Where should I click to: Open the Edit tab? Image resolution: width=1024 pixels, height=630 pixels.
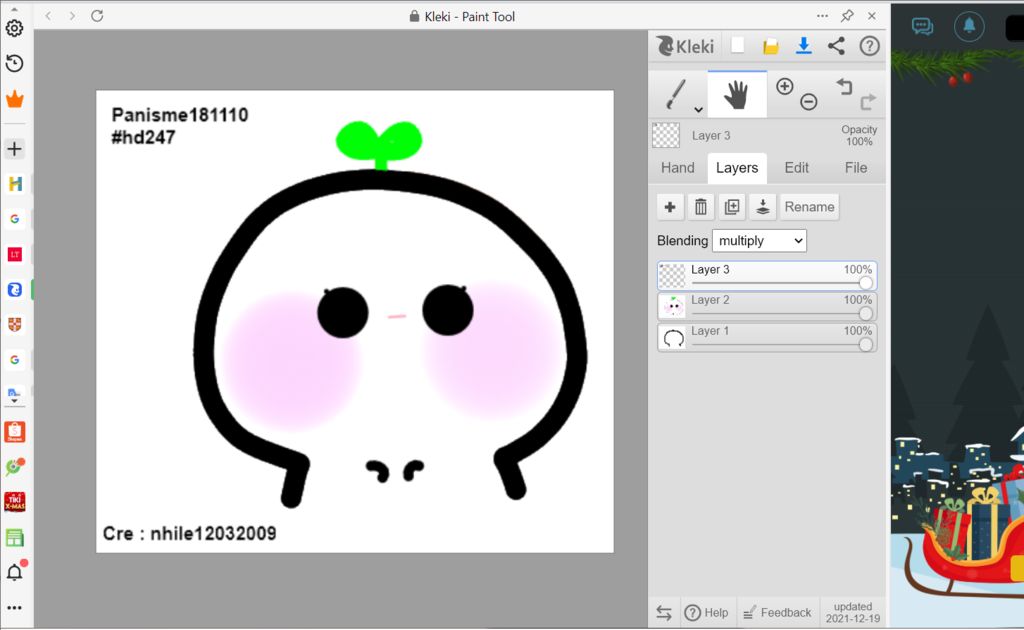point(797,168)
